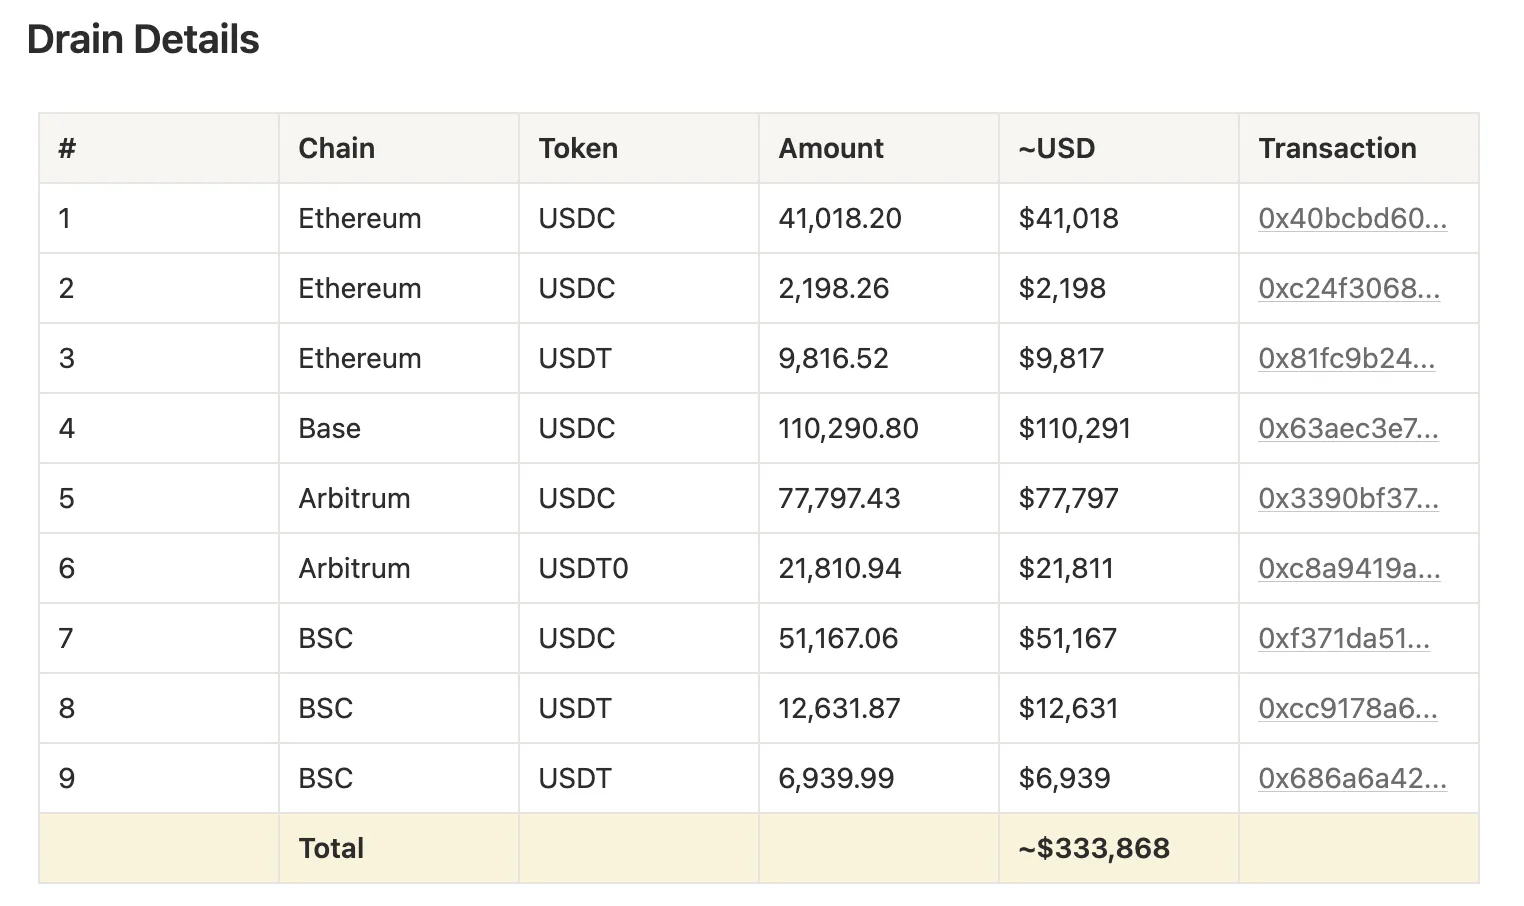This screenshot has width=1524, height=906.
Task: Click the Amount column header
Action: click(831, 148)
